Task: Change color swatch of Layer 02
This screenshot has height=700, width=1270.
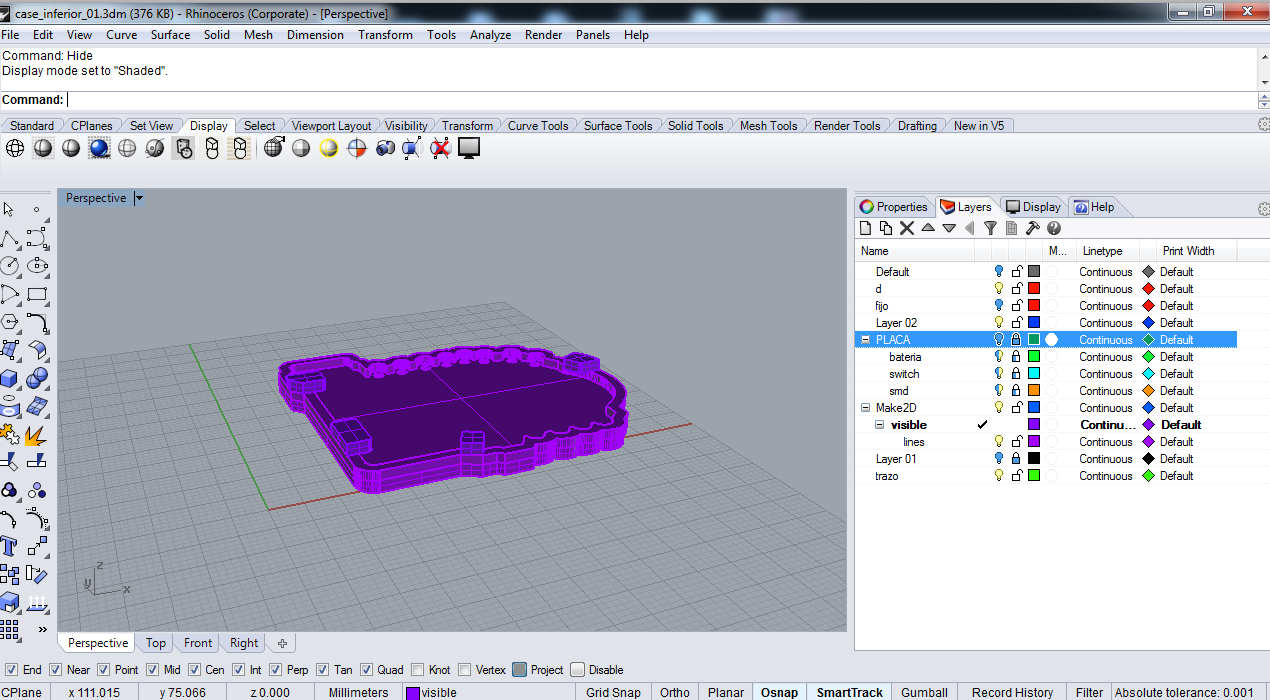Action: click(x=1034, y=323)
